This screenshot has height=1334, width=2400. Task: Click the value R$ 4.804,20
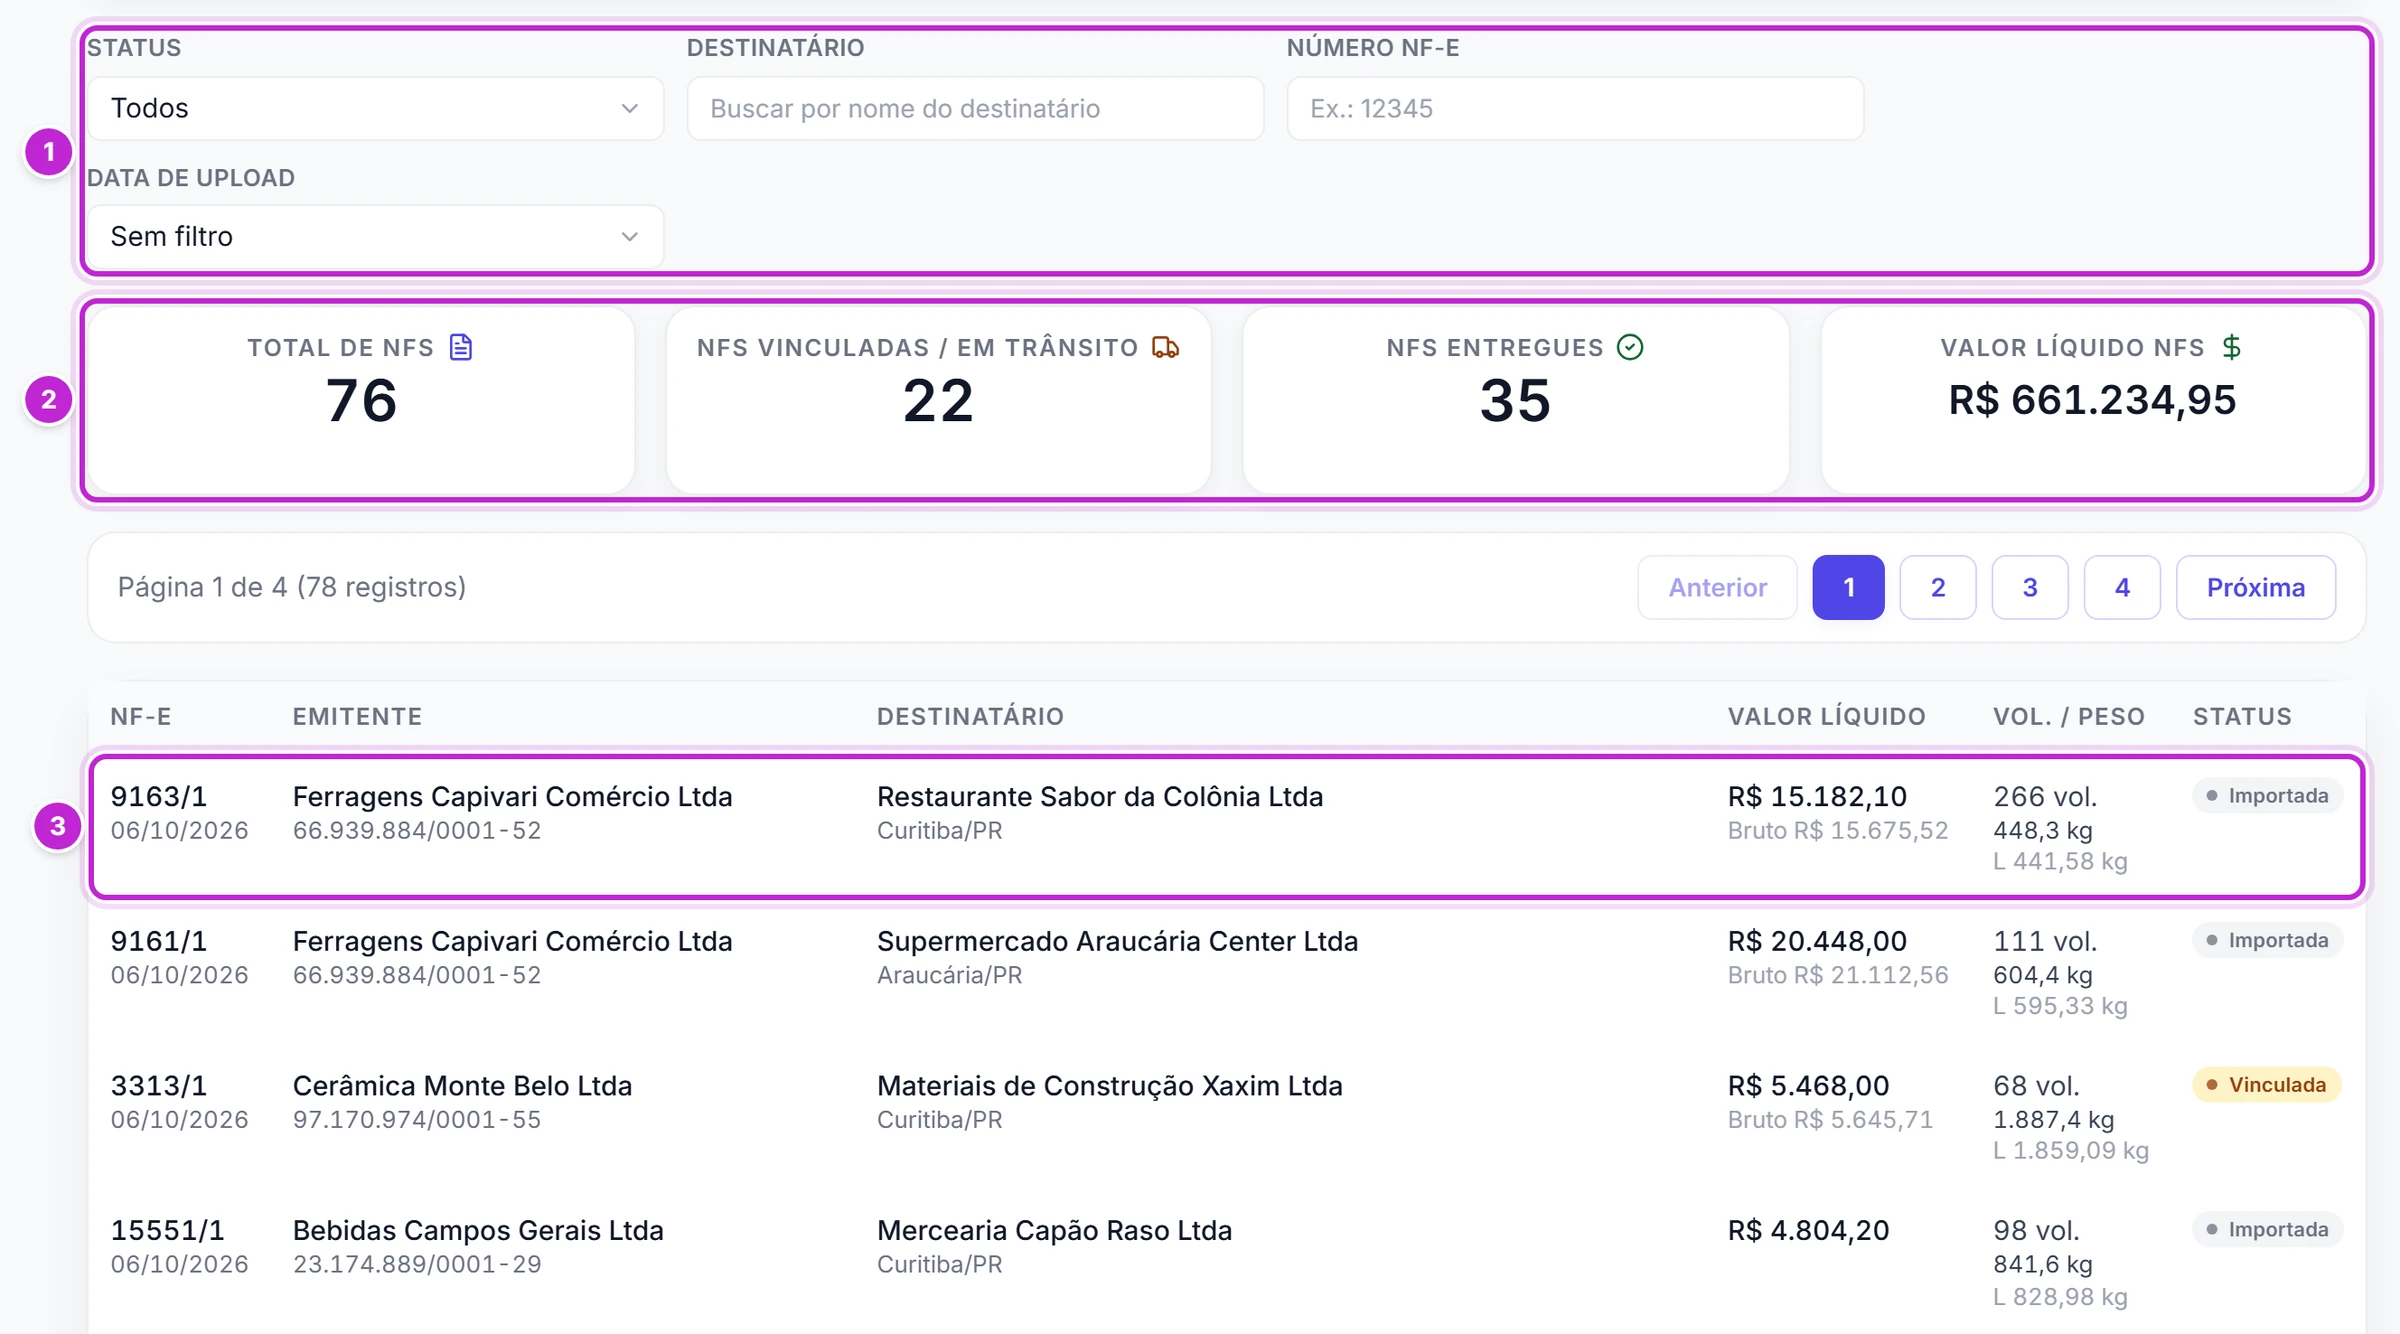click(1808, 1230)
